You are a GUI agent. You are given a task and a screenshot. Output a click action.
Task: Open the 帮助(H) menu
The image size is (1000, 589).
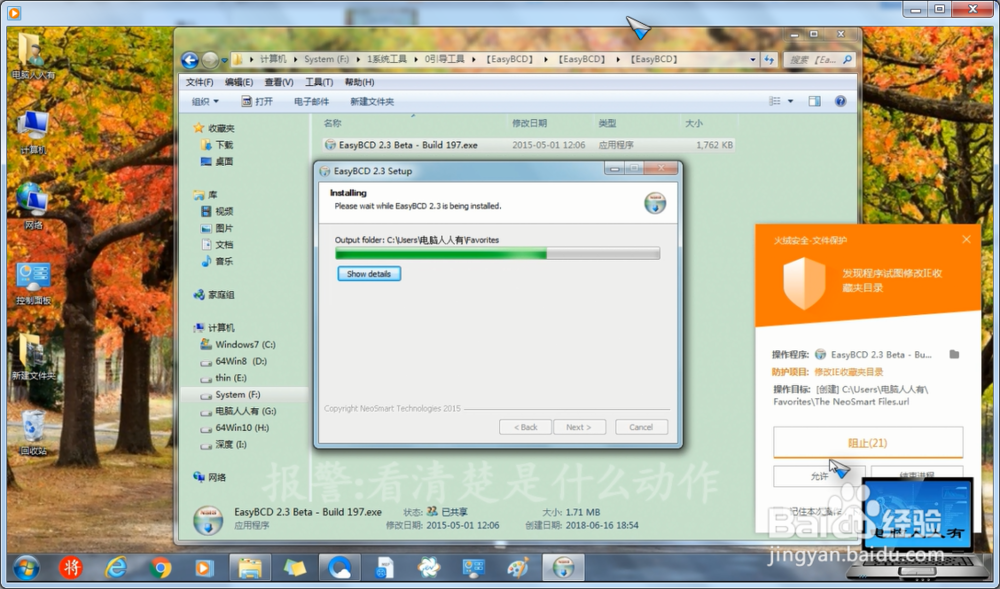pyautogui.click(x=359, y=82)
